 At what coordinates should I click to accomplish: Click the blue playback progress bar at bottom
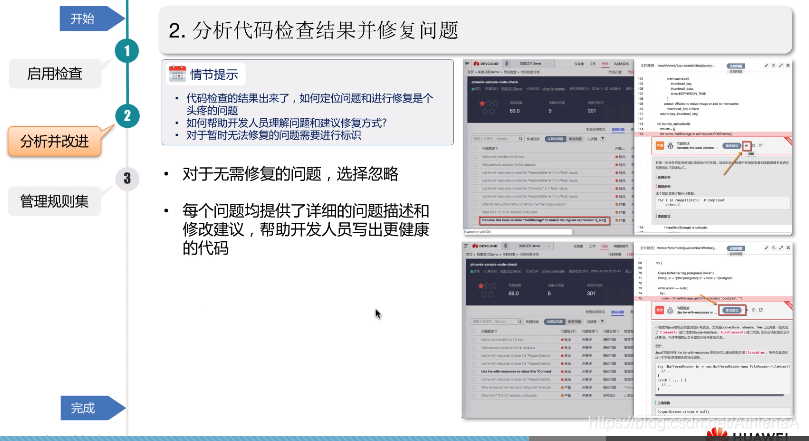(x=264, y=438)
